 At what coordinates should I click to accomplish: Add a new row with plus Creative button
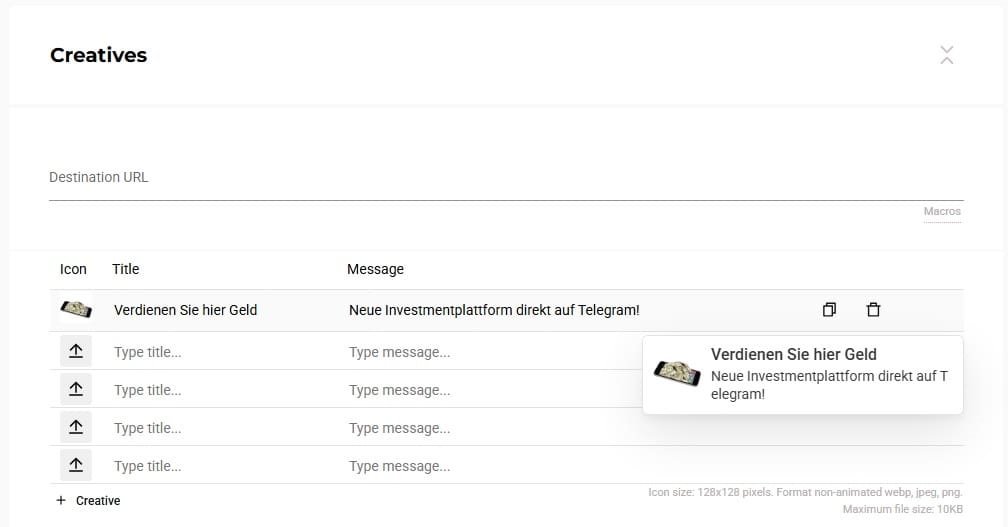click(88, 501)
